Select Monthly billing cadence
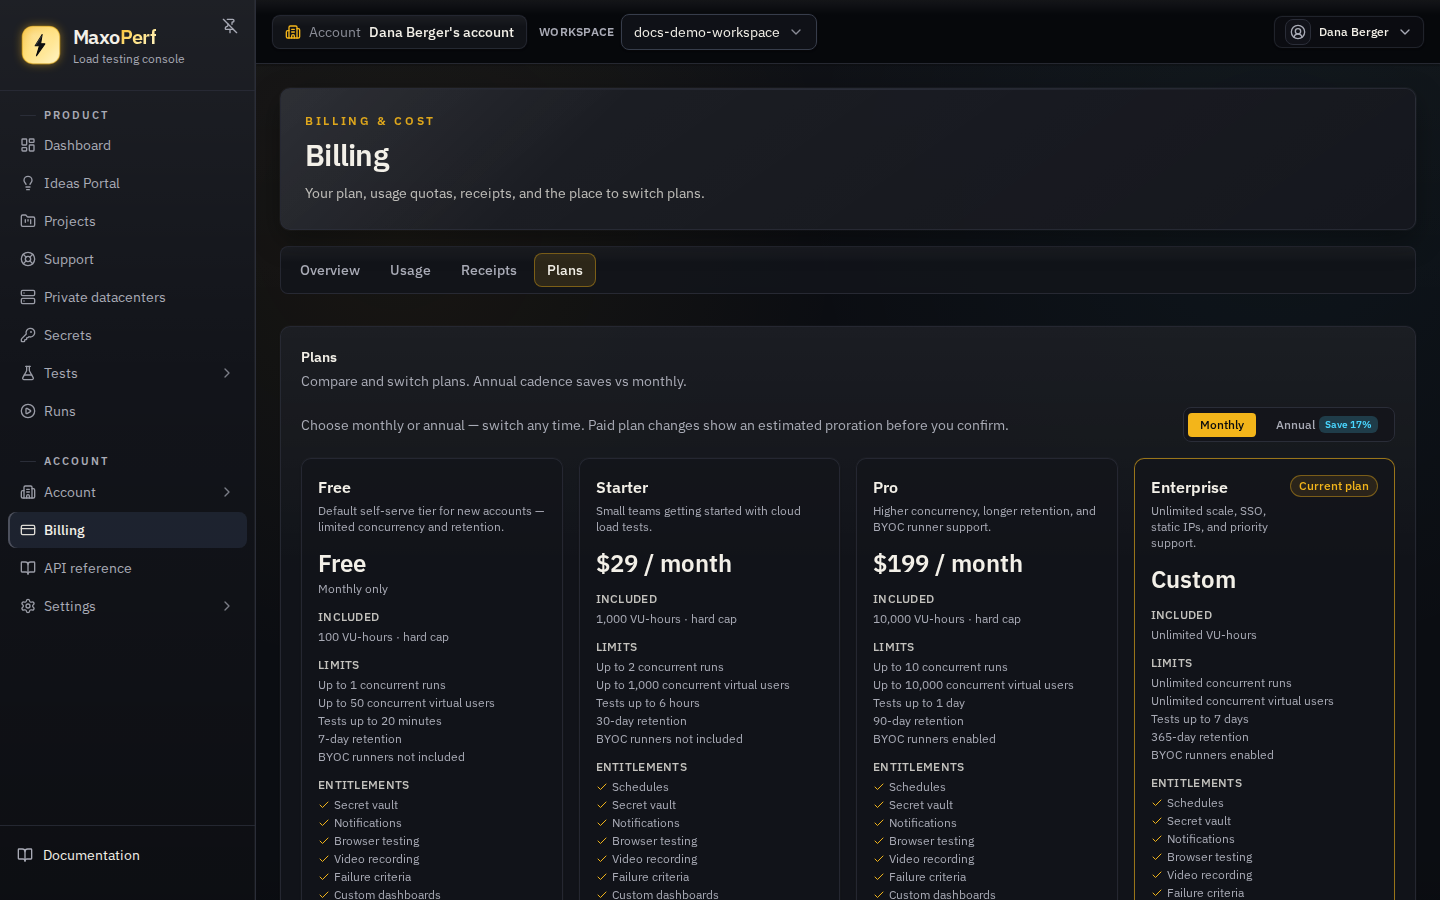Screen dimensions: 1440x900 click(x=1222, y=425)
